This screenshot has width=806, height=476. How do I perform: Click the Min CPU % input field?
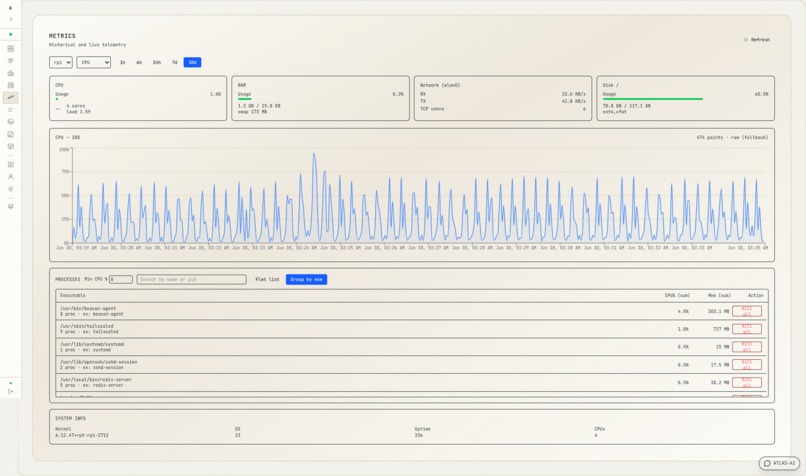tap(121, 280)
